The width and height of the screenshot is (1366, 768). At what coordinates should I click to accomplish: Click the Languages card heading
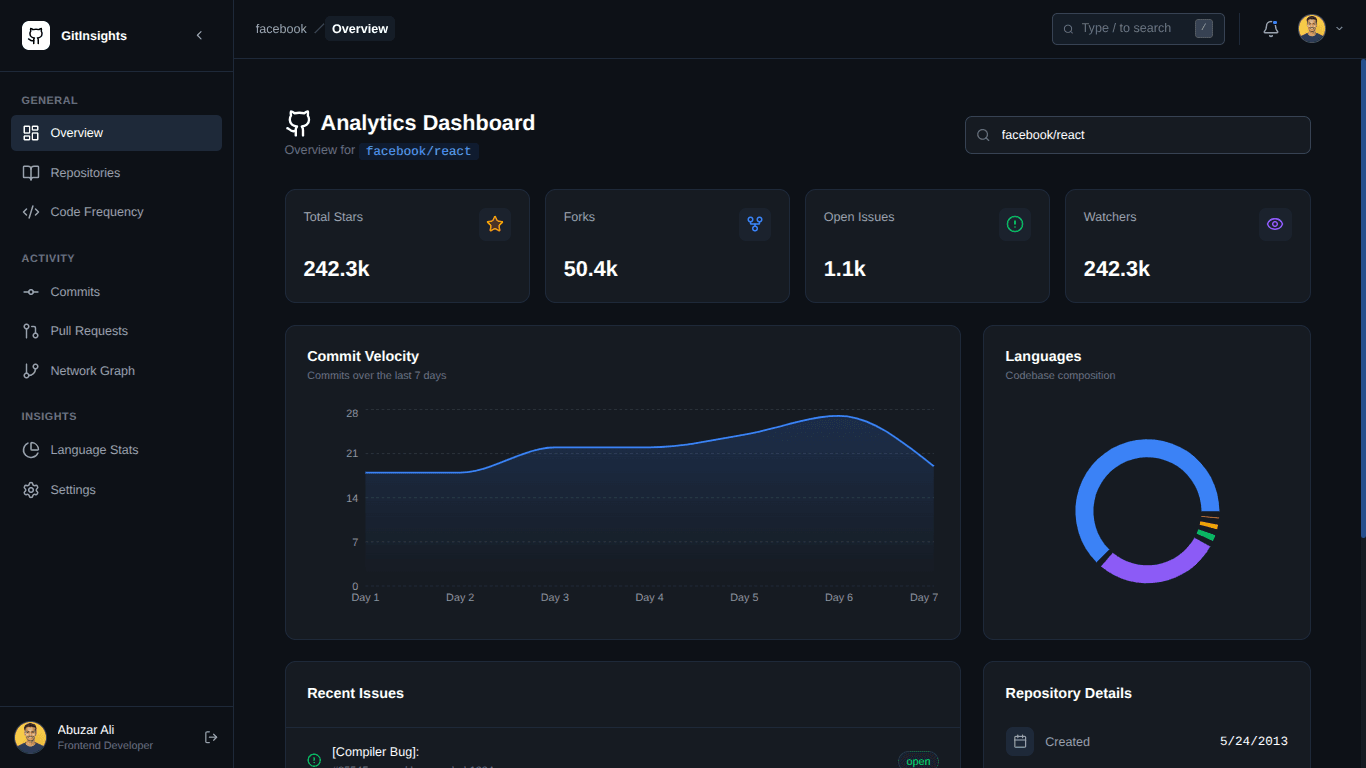(1043, 356)
